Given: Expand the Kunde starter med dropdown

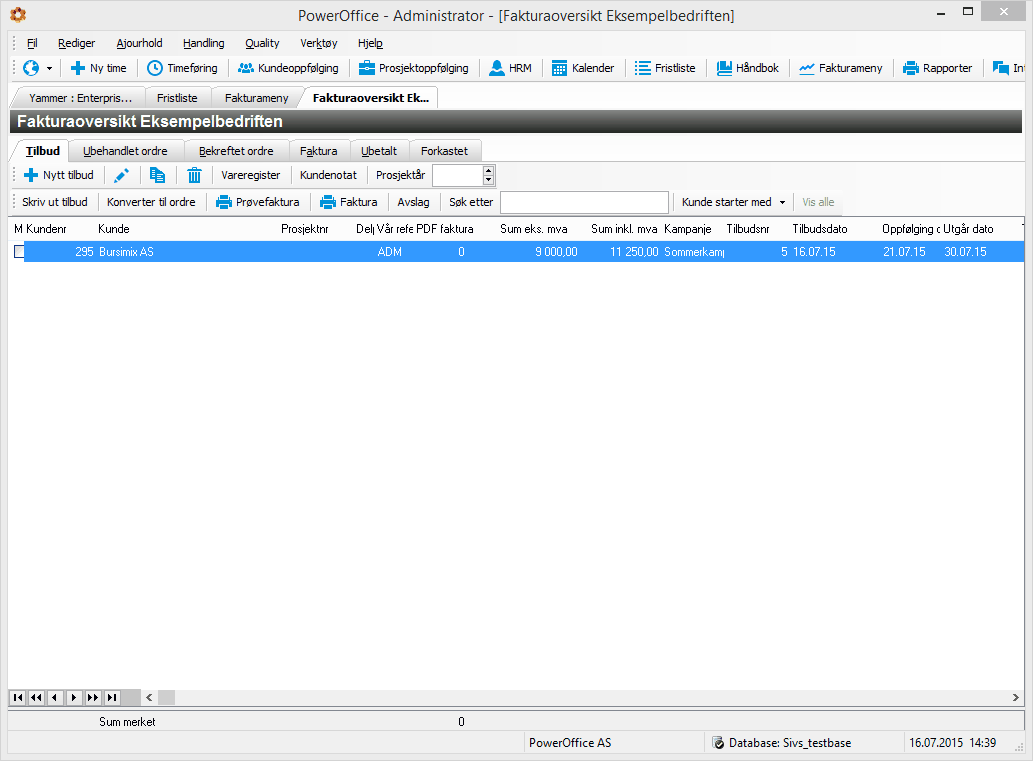Looking at the screenshot, I should click(783, 202).
